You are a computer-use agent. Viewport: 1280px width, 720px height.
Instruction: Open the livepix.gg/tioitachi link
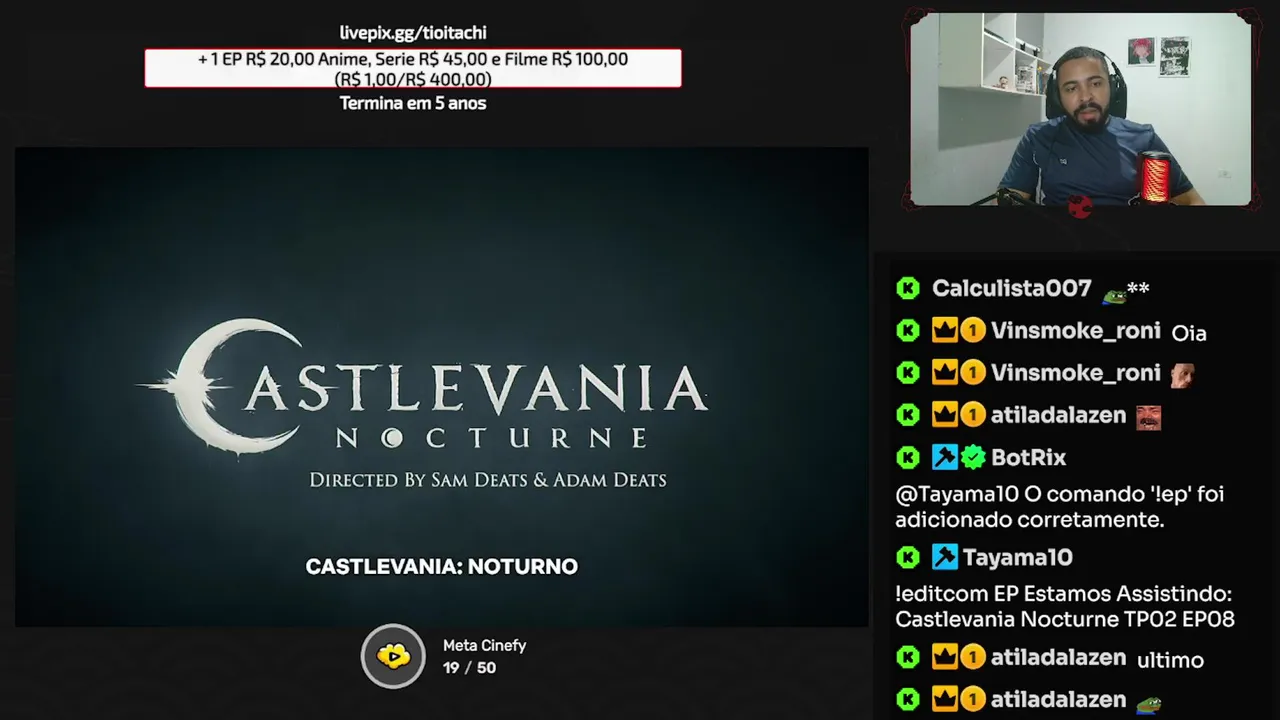413,33
